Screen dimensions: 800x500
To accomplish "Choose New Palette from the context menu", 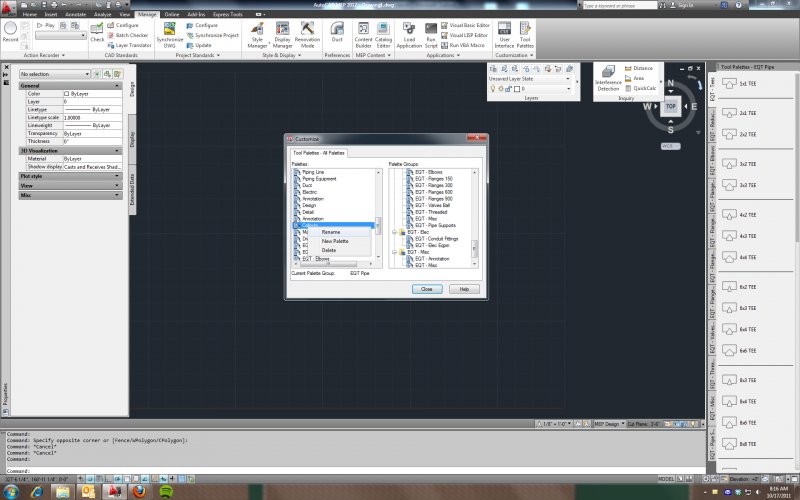I will [x=335, y=241].
